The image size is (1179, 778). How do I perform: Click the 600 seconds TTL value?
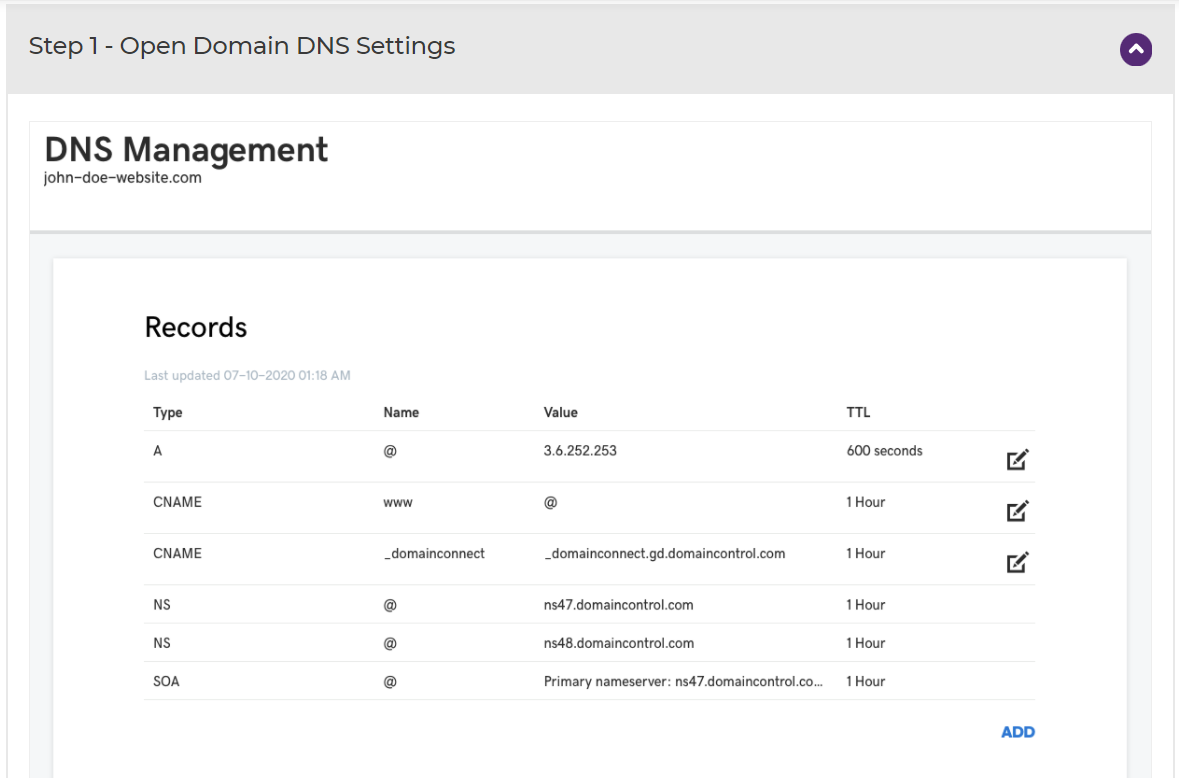tap(884, 451)
